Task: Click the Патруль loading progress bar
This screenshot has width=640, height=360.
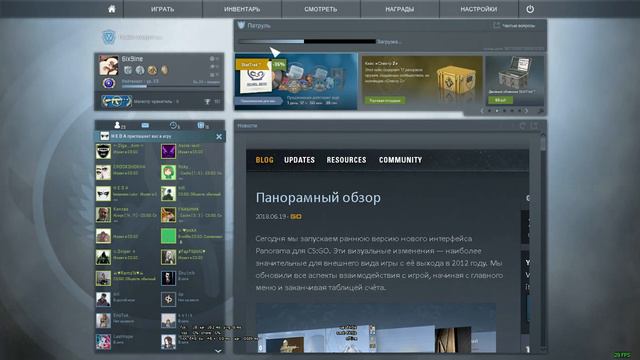Action: pyautogui.click(x=307, y=41)
